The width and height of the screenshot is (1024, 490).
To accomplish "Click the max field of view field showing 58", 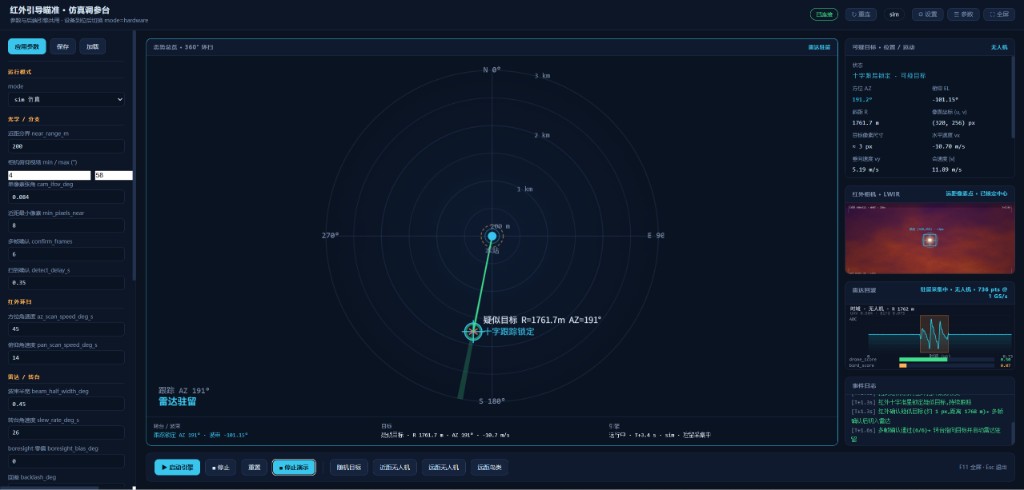I will 114,175.
